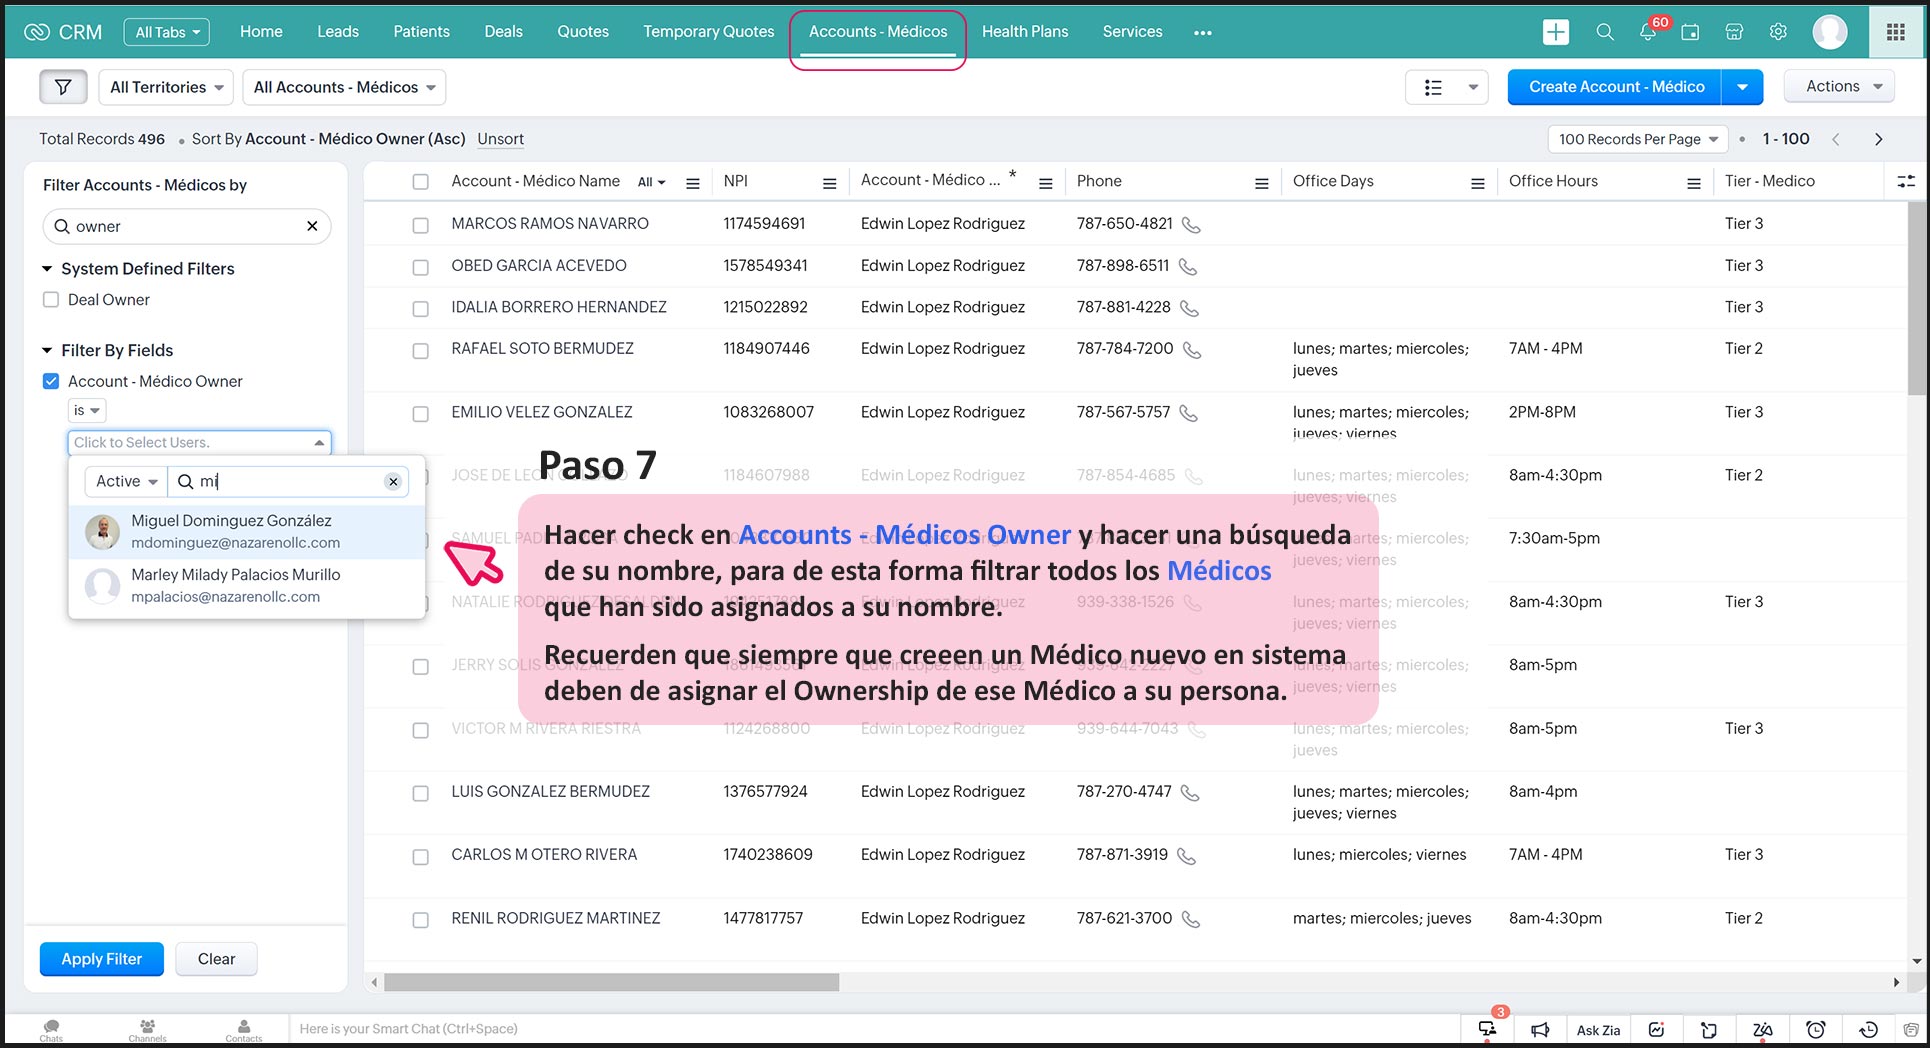Open the notifications bell icon

tap(1647, 32)
